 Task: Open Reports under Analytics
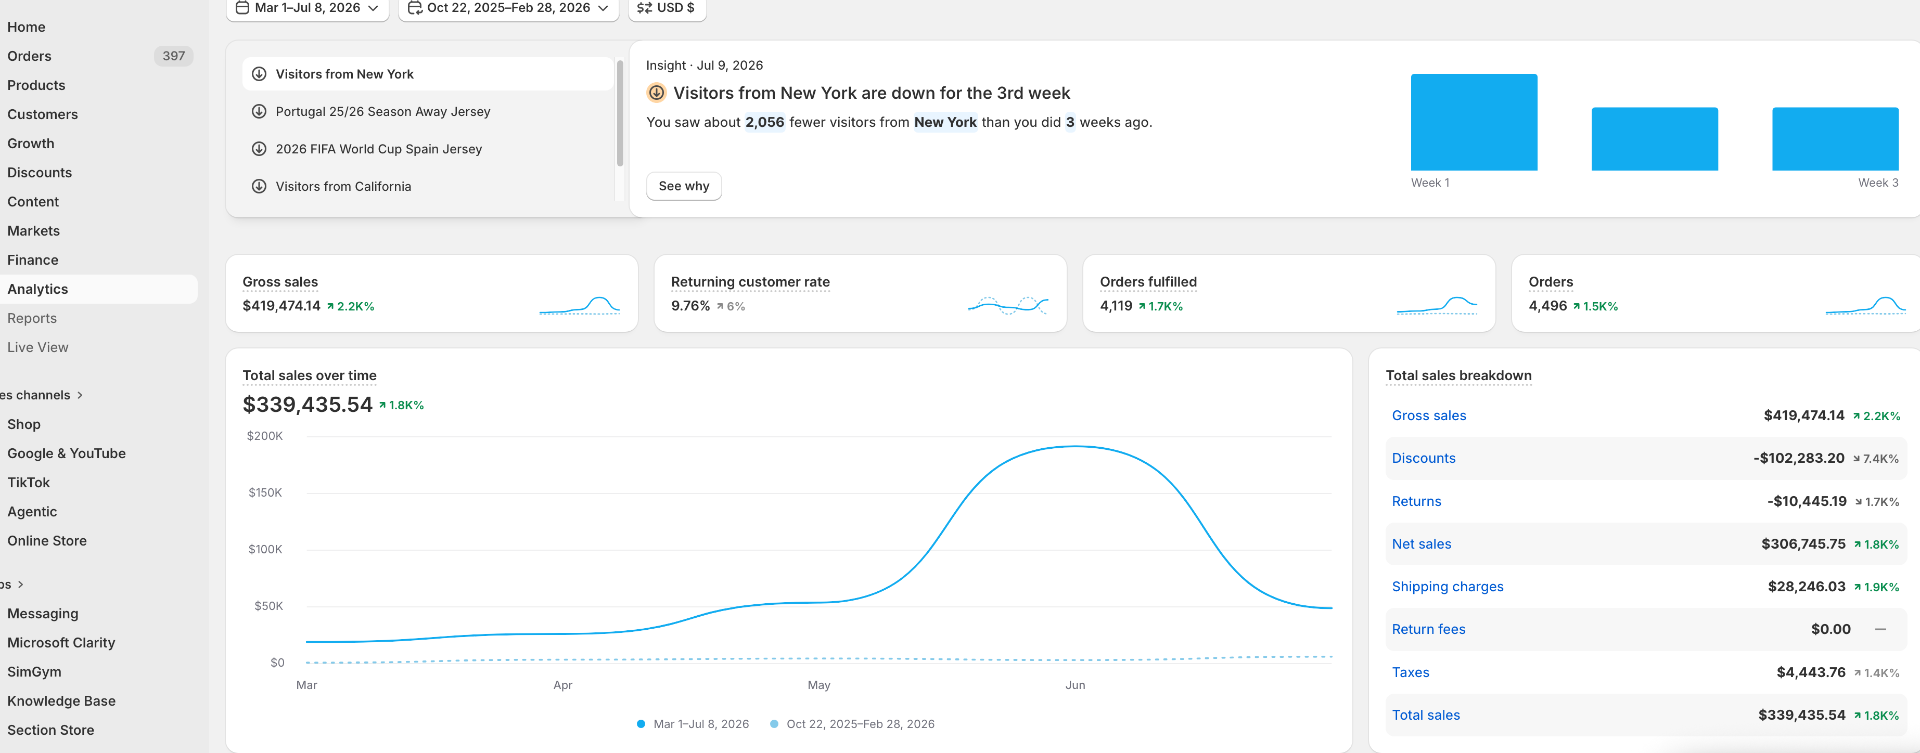pos(32,318)
